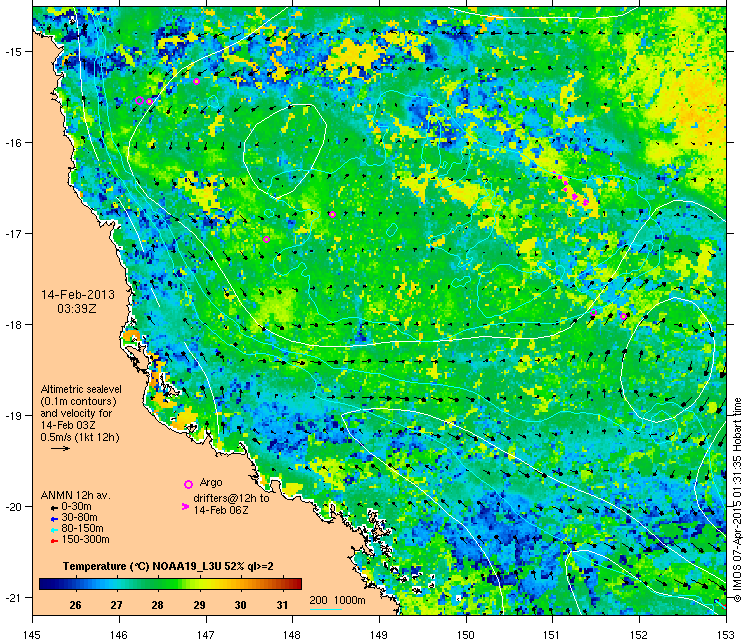This screenshot has height=640, width=750.
Task: Click the colorbar tick label 27
Action: [117, 605]
